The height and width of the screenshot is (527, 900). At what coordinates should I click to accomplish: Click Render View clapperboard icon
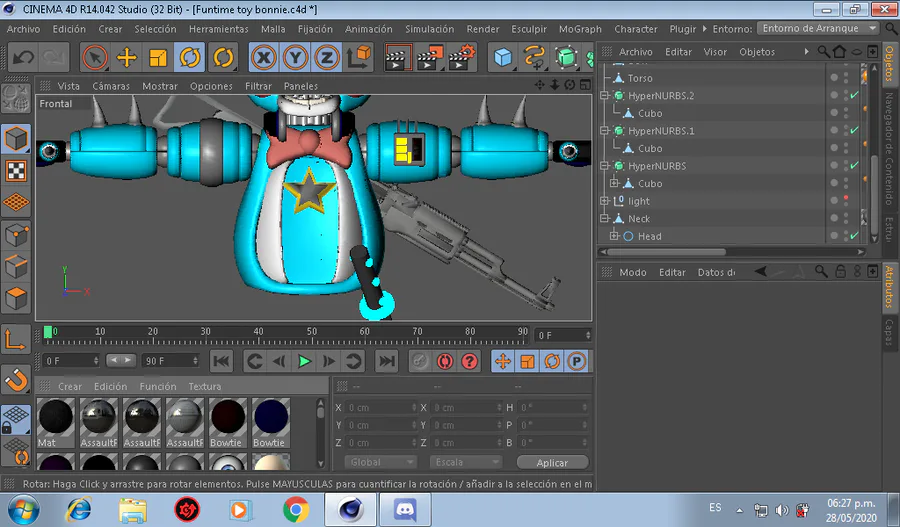pyautogui.click(x=397, y=57)
